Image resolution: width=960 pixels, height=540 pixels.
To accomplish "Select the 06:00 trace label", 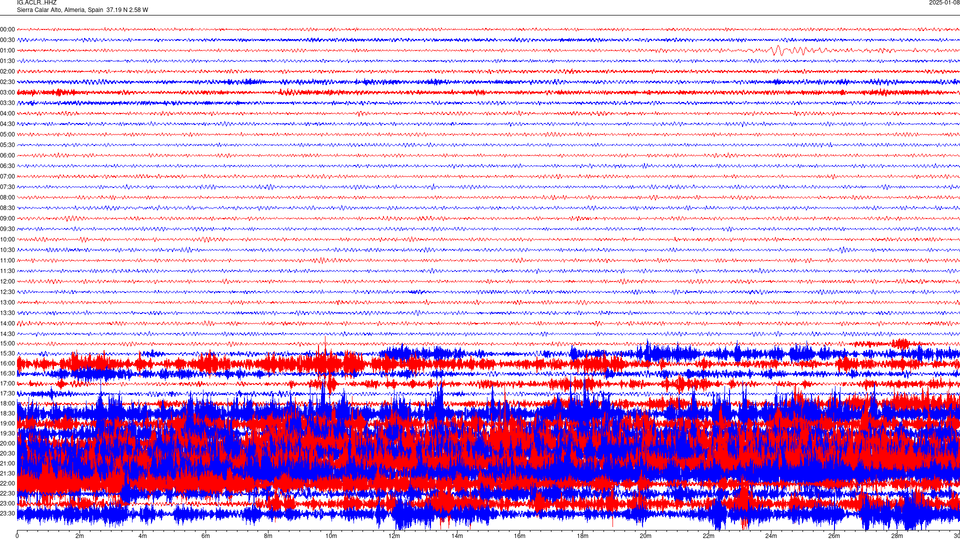I will pos(7,156).
